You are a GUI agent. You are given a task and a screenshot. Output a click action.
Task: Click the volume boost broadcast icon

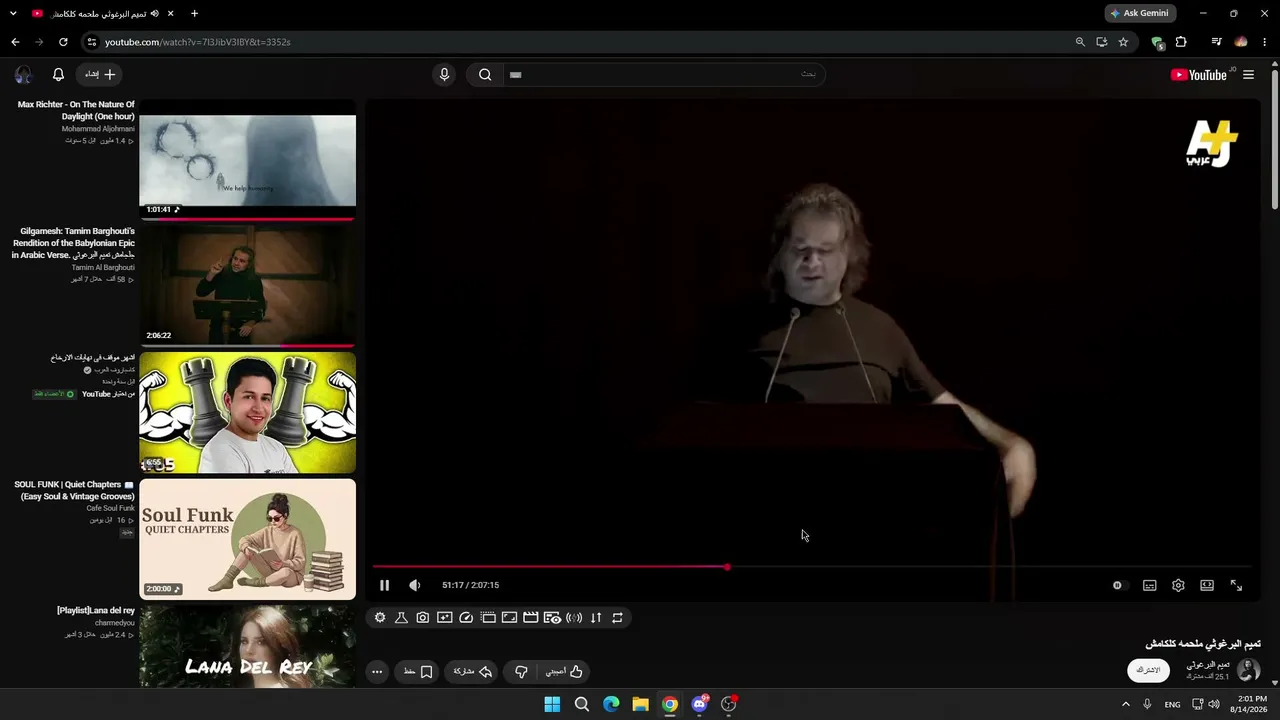click(574, 618)
